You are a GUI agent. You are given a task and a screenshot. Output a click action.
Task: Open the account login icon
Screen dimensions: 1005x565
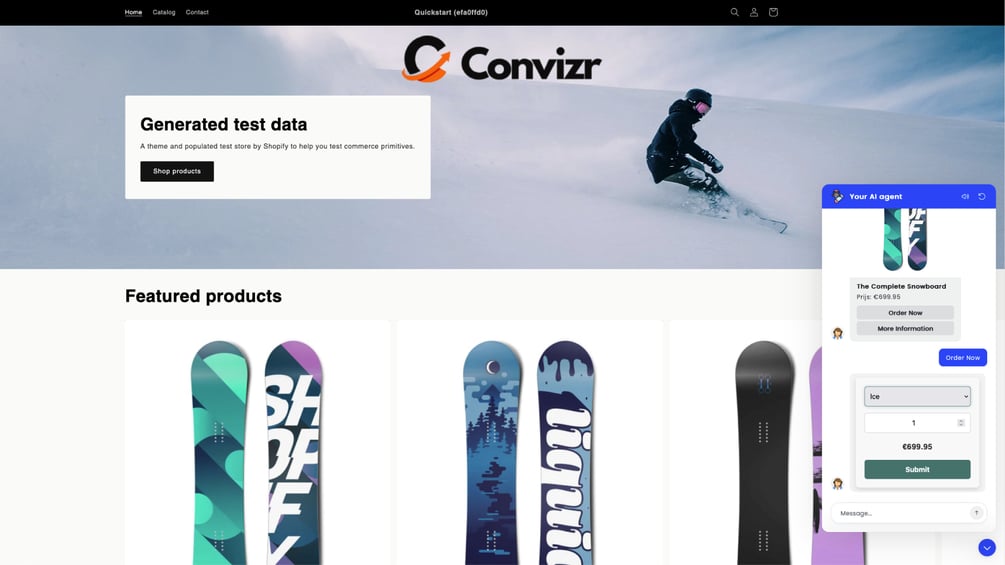click(754, 12)
